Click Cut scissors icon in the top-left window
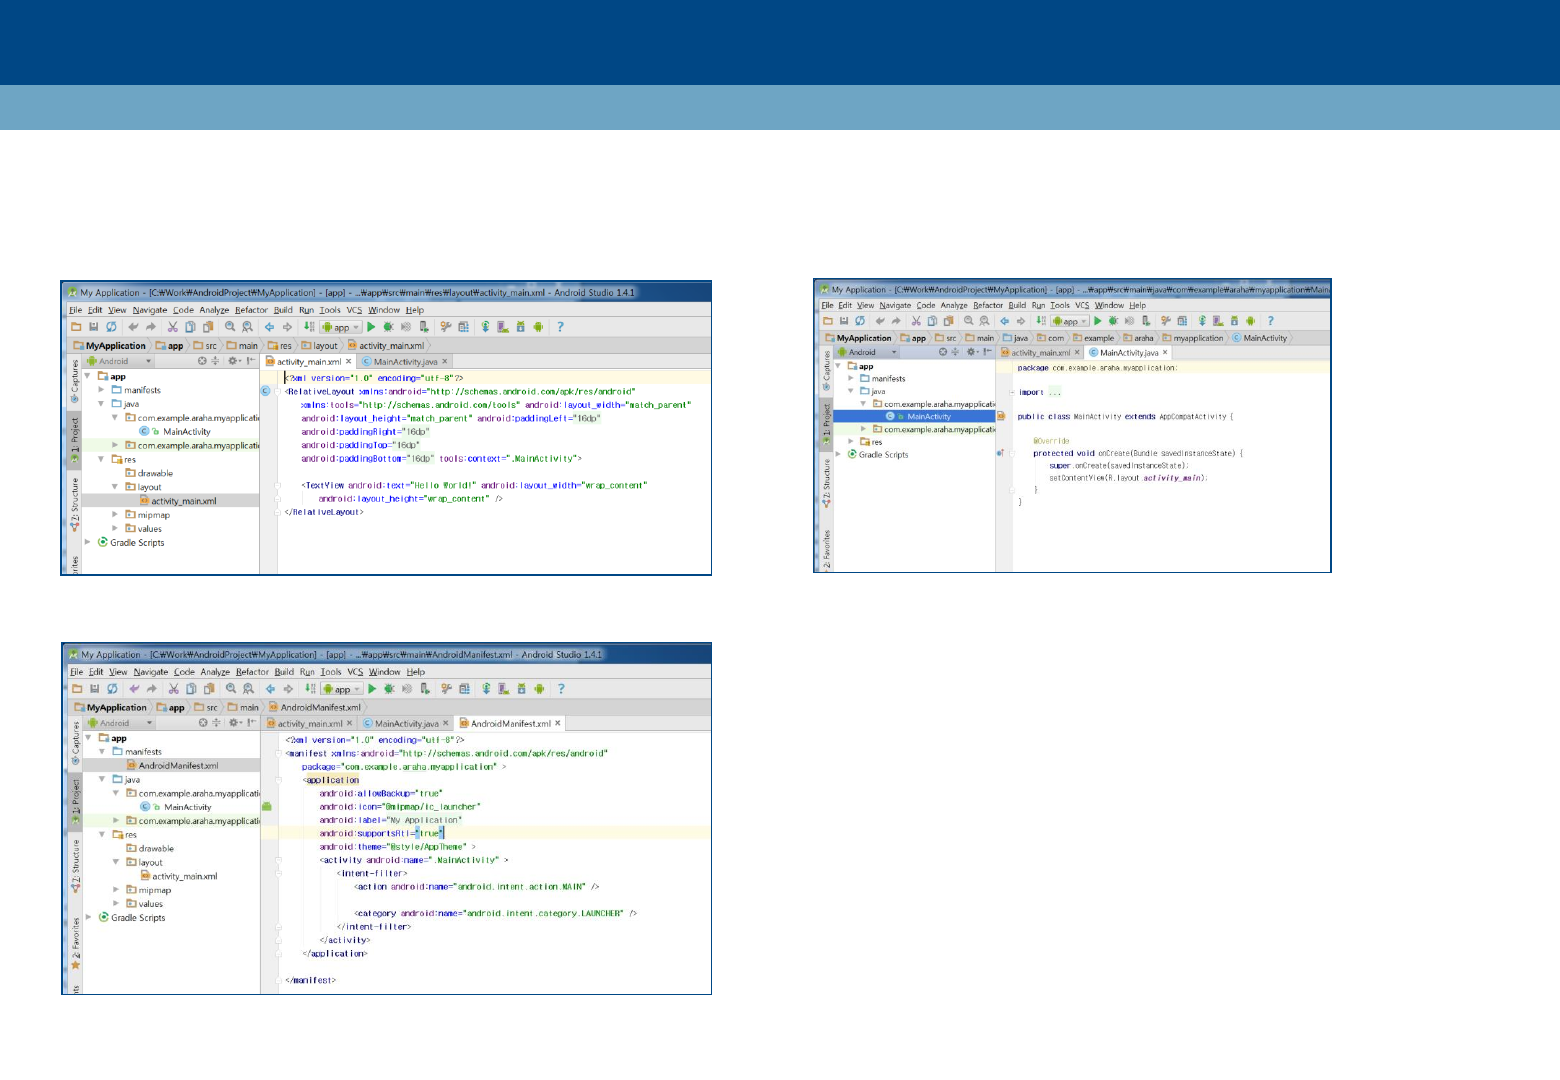This screenshot has width=1560, height=1080. click(172, 327)
